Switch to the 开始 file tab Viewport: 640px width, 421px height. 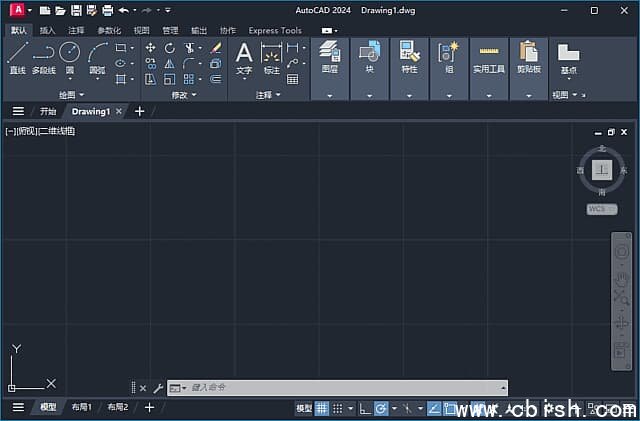click(x=48, y=111)
